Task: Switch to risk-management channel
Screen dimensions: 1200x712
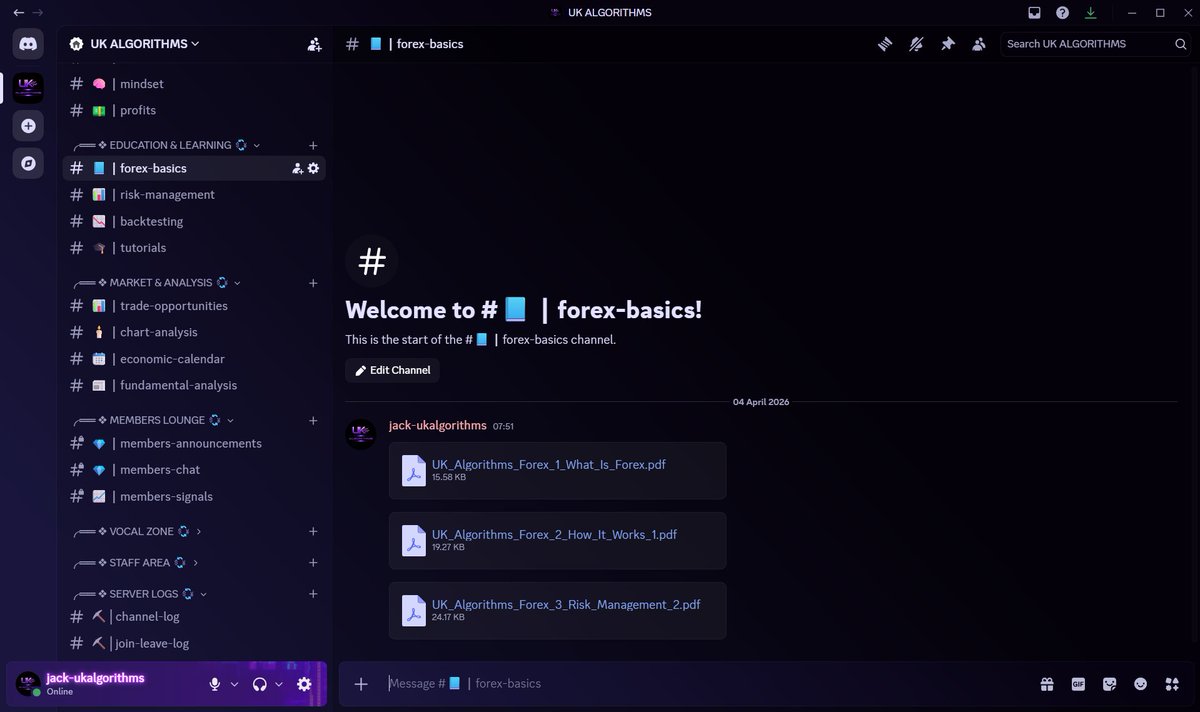Action: click(194, 195)
